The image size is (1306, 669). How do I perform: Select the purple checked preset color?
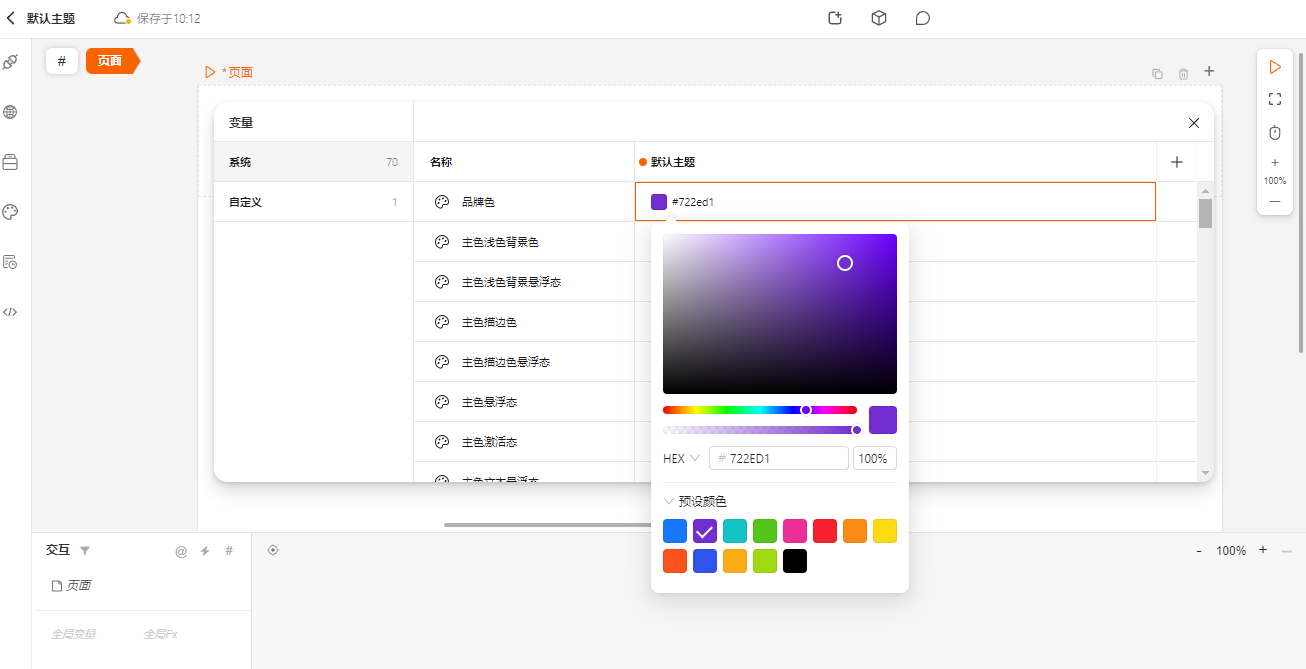(705, 530)
